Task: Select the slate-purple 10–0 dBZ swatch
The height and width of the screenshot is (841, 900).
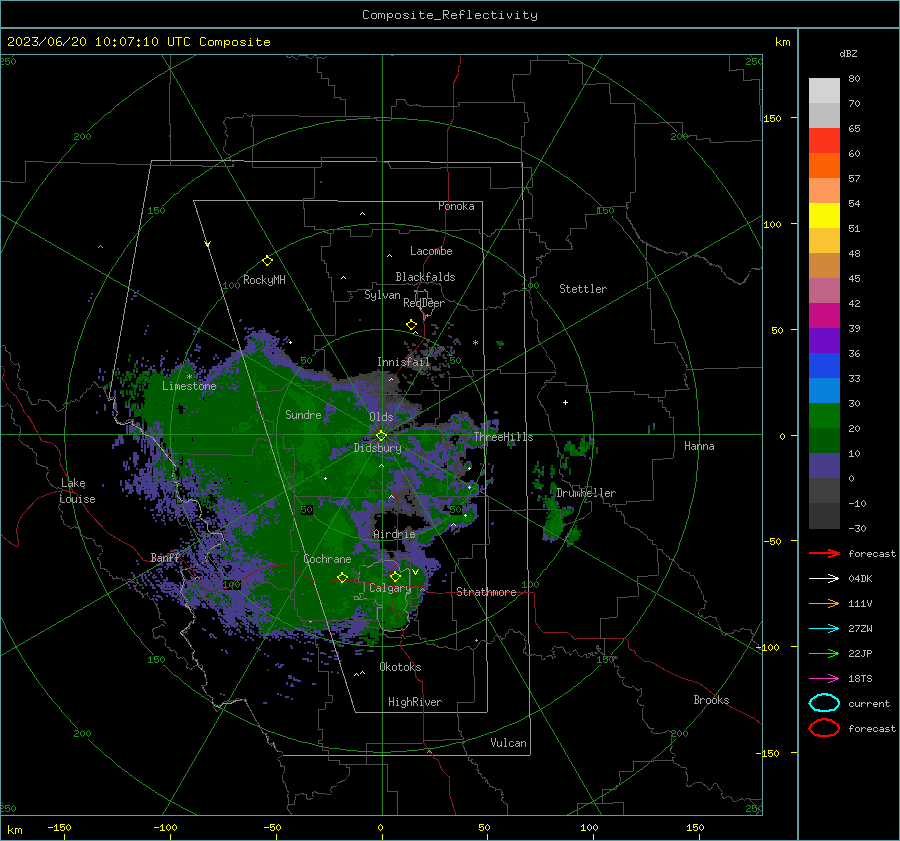Action: point(824,466)
